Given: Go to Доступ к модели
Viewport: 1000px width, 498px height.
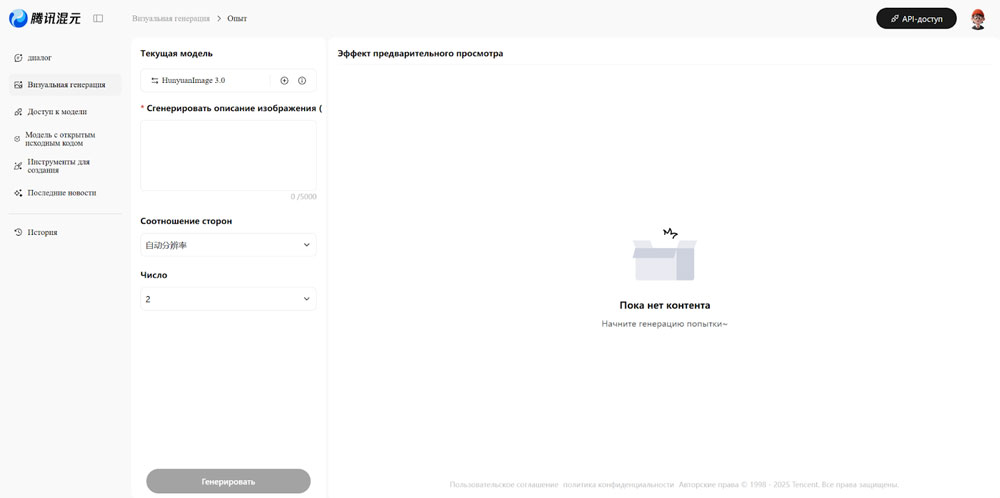Looking at the screenshot, I should (56, 112).
